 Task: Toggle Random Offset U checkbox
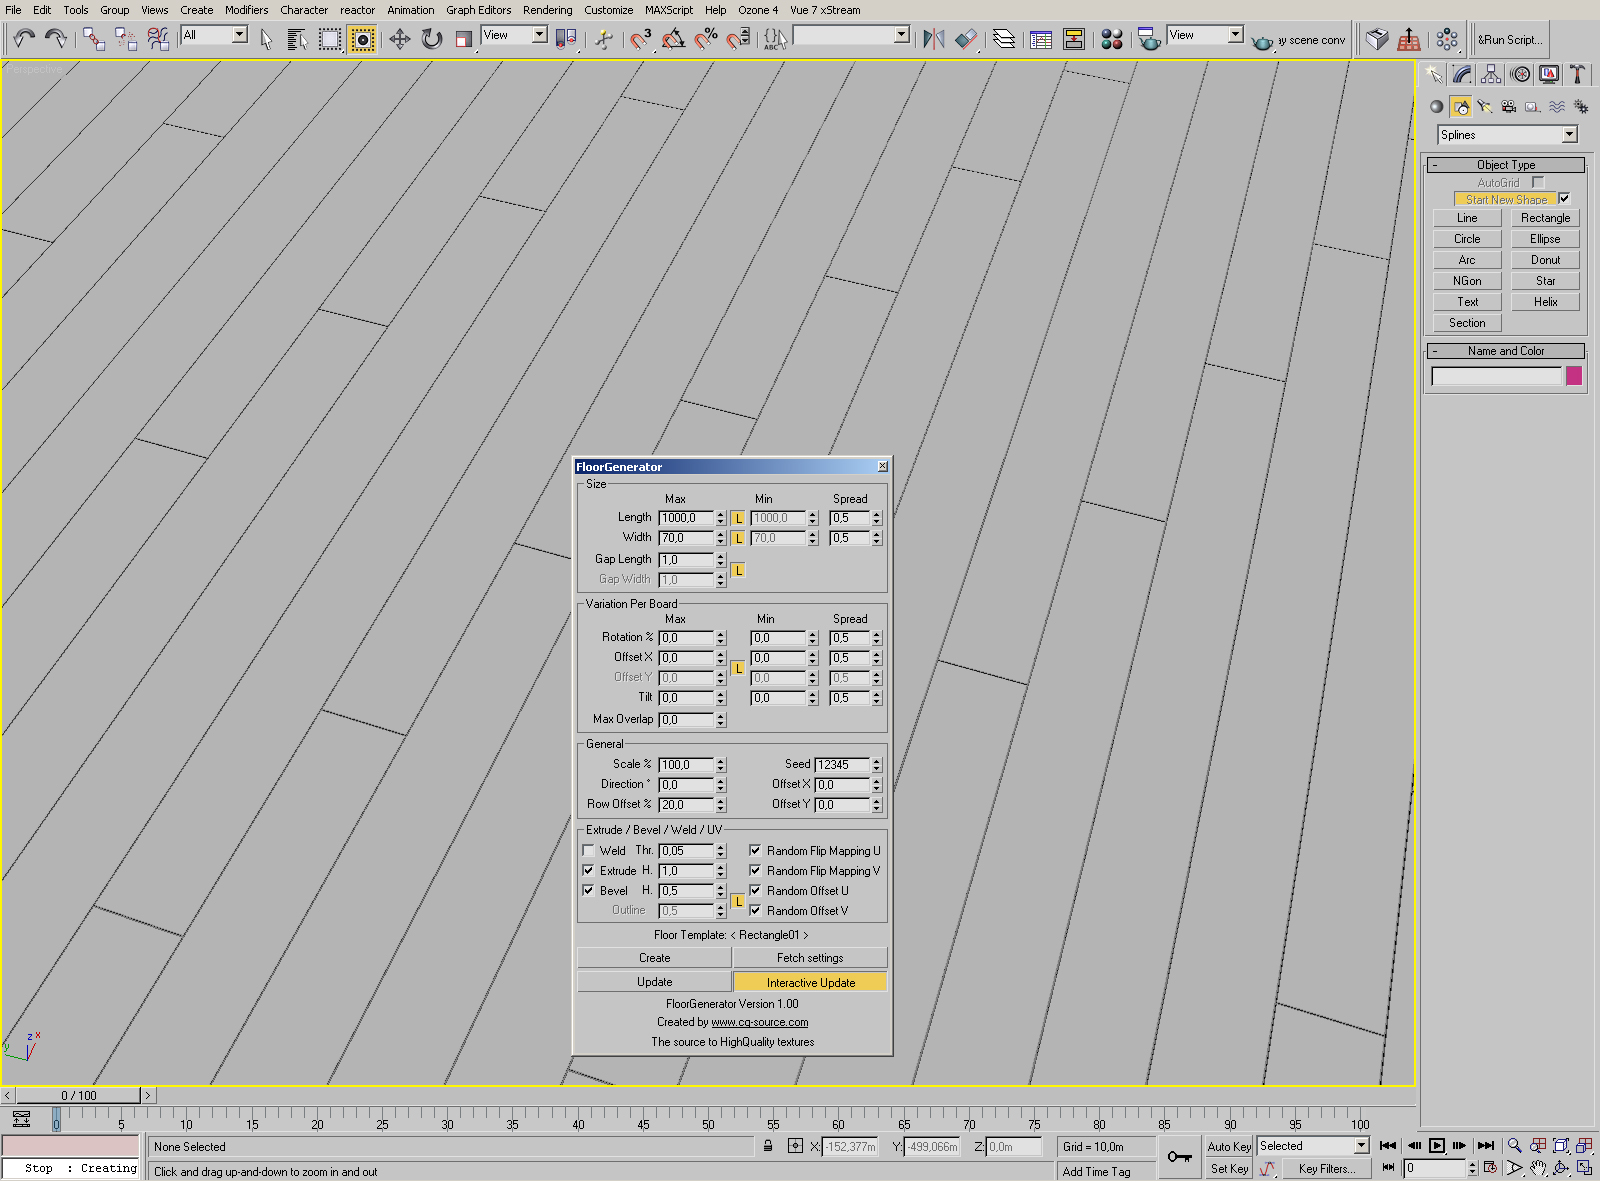point(755,891)
